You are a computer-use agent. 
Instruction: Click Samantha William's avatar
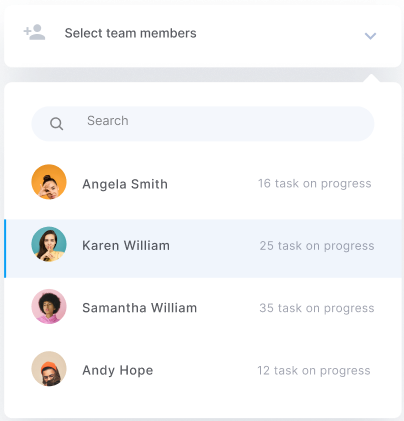pyautogui.click(x=49, y=307)
